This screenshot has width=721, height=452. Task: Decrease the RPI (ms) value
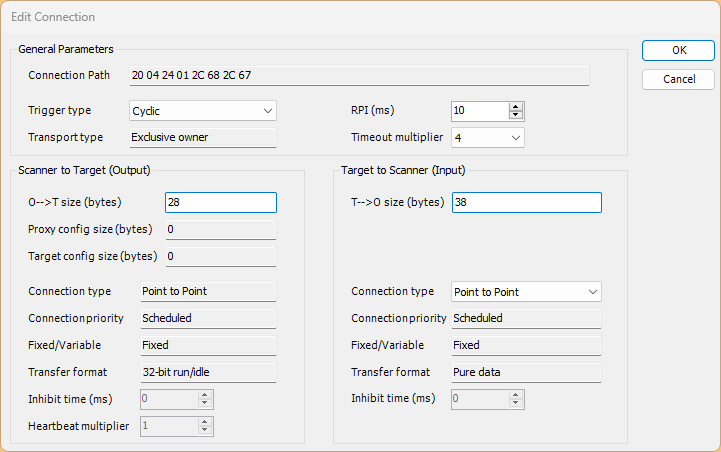pyautogui.click(x=515, y=115)
